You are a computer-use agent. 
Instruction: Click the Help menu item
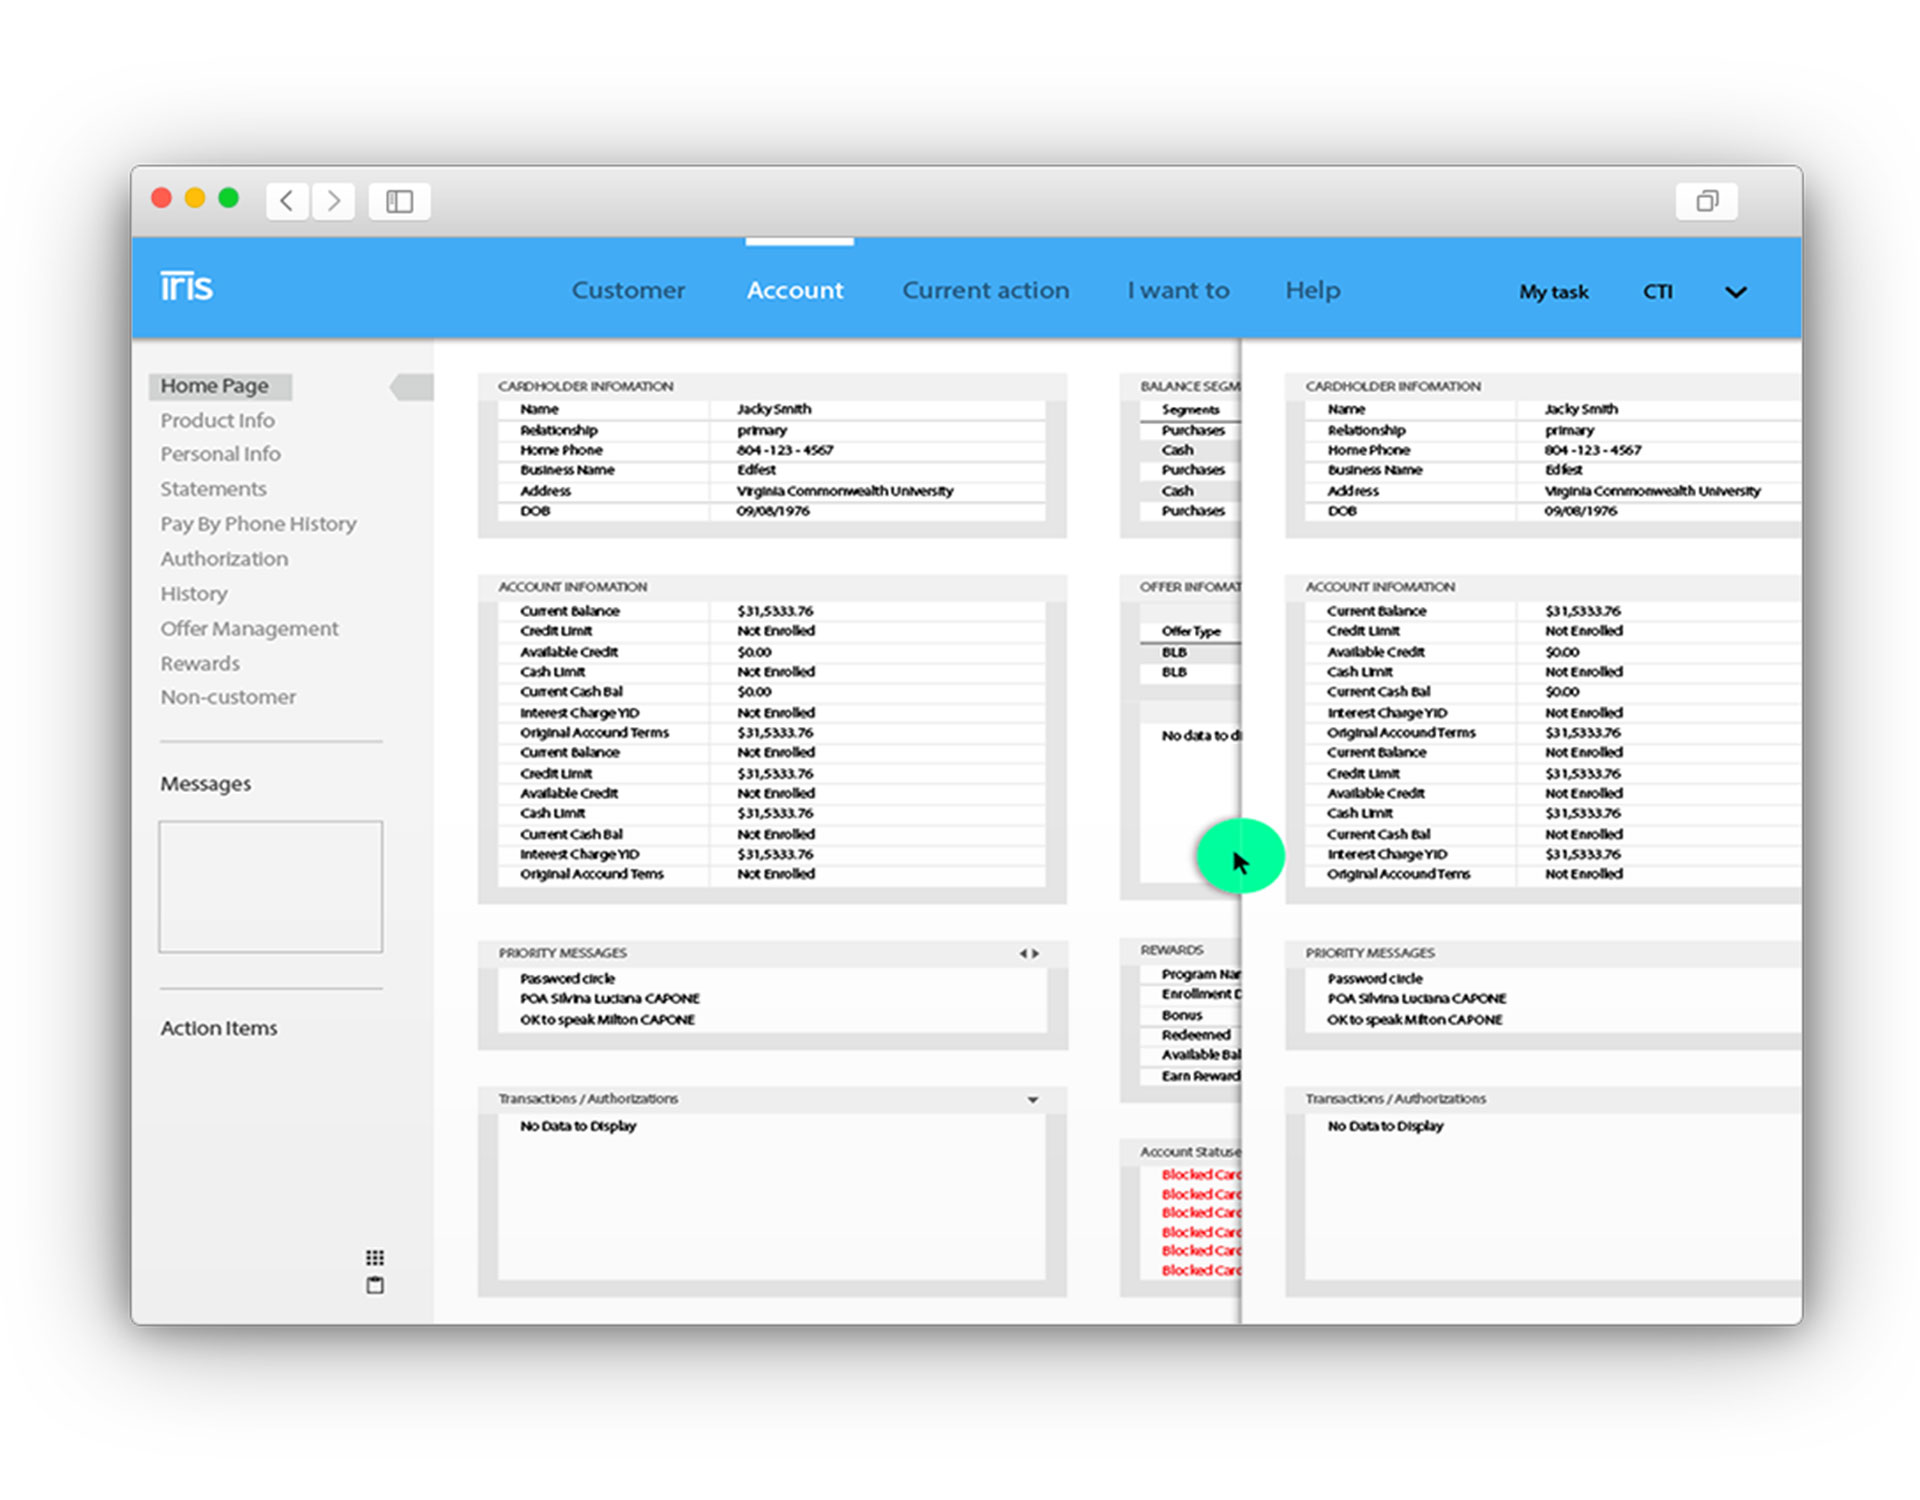click(1312, 290)
